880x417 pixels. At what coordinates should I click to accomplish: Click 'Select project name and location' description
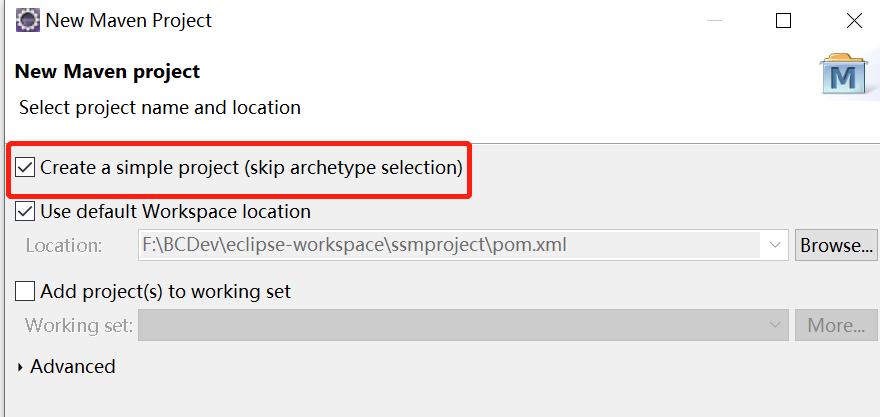(x=160, y=107)
